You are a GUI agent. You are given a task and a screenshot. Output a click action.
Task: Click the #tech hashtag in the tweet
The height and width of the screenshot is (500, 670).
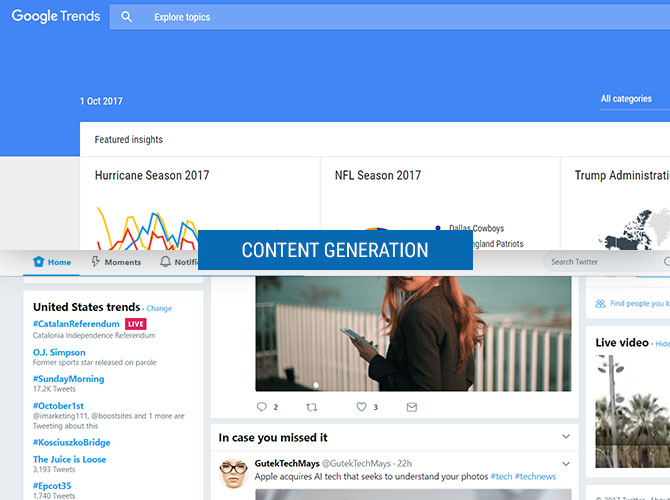point(501,476)
